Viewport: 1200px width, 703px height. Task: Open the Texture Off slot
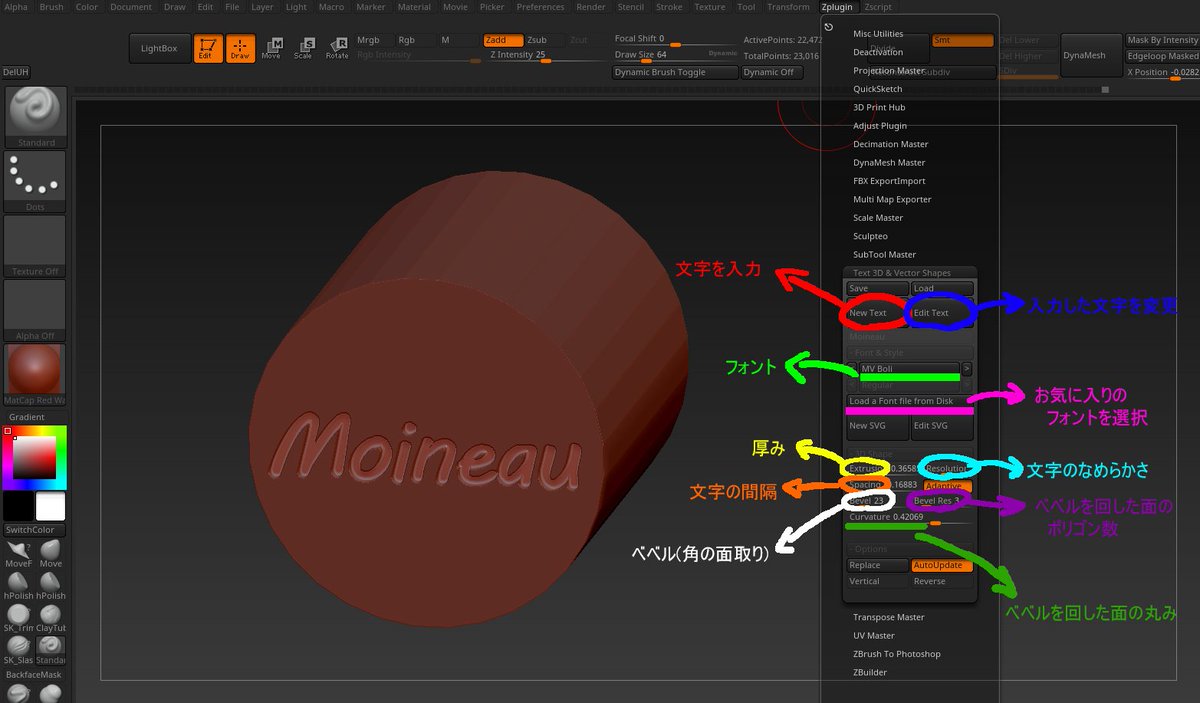[35, 245]
